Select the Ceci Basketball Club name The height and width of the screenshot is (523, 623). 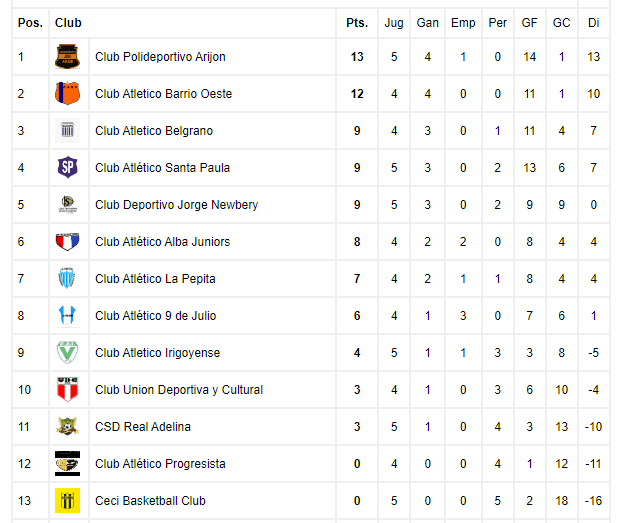tap(150, 501)
